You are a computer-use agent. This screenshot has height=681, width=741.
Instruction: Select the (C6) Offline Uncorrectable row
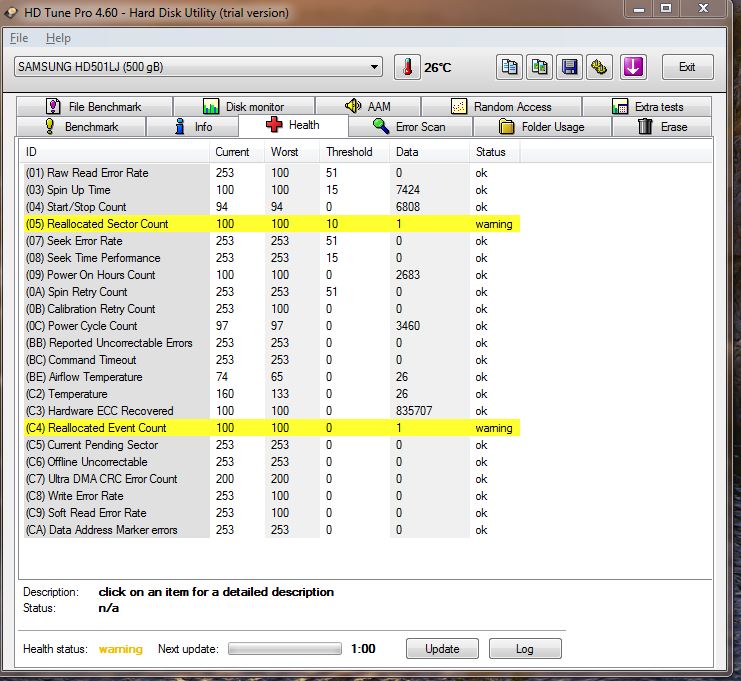coord(272,462)
